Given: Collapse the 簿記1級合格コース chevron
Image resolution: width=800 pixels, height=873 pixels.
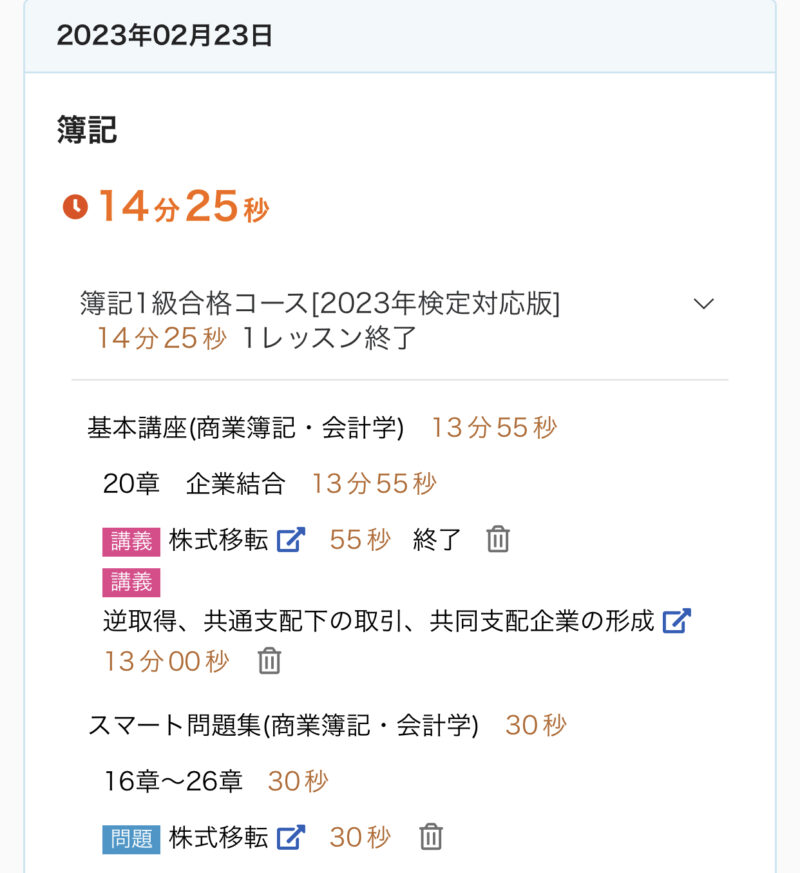Looking at the screenshot, I should coord(704,304).
